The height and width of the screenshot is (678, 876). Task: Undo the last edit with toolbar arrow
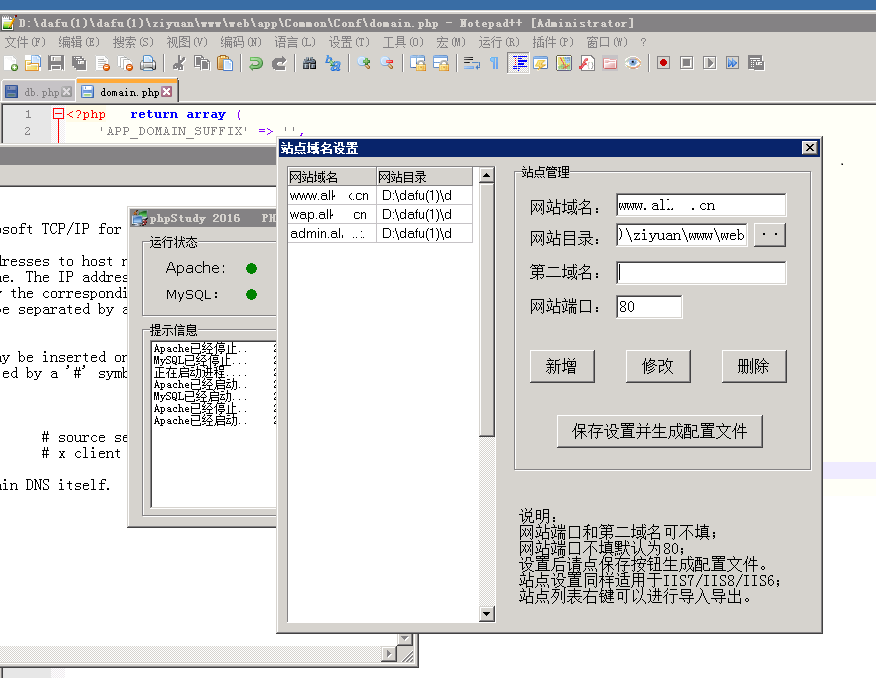pyautogui.click(x=256, y=64)
